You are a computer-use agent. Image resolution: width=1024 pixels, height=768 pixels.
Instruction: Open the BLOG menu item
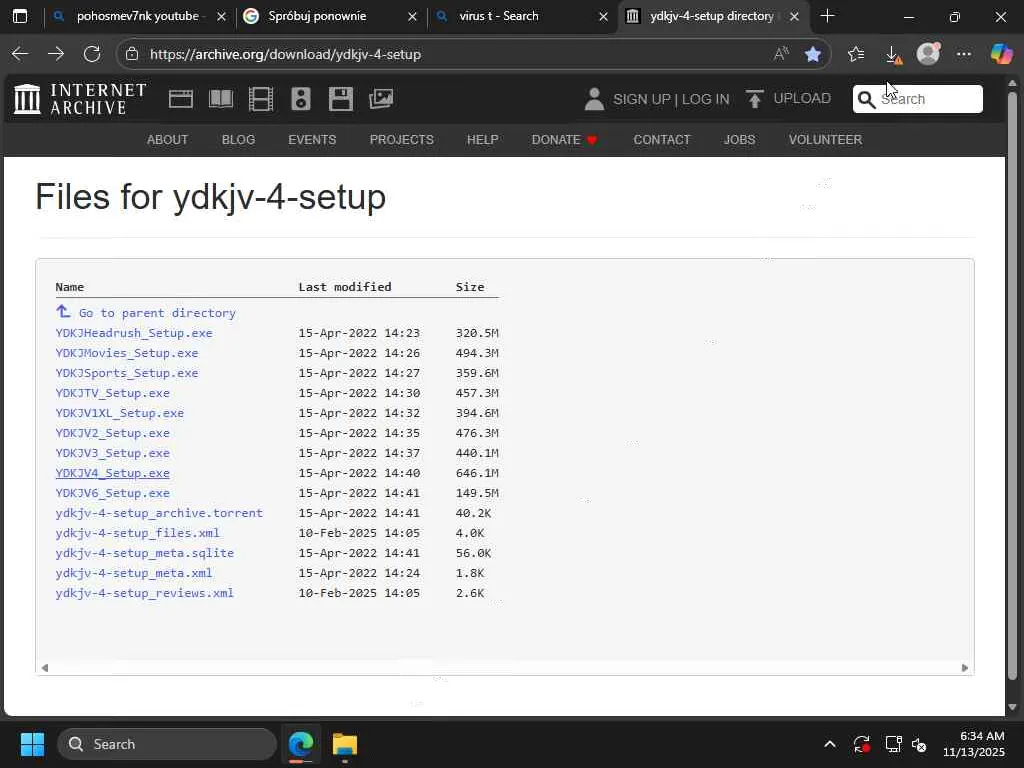[238, 140]
